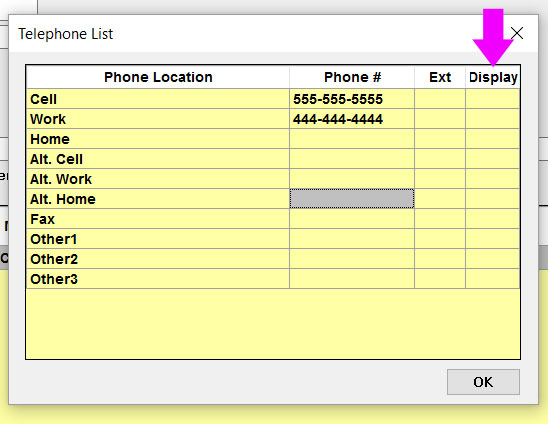
Task: Toggle Display cell for Work row
Action: 493,119
